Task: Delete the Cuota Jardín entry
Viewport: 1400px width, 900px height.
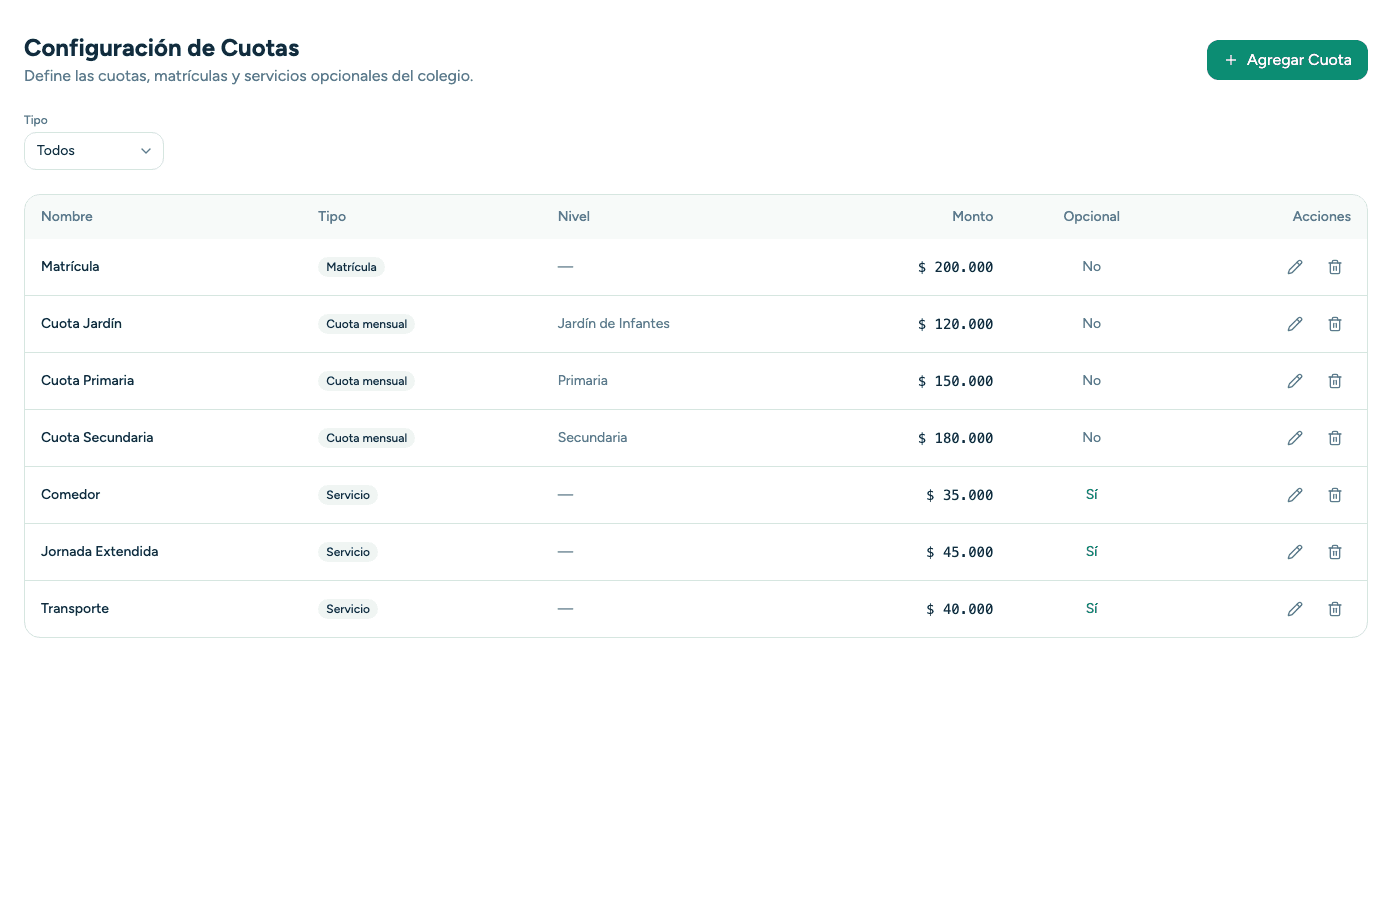Action: (x=1335, y=324)
